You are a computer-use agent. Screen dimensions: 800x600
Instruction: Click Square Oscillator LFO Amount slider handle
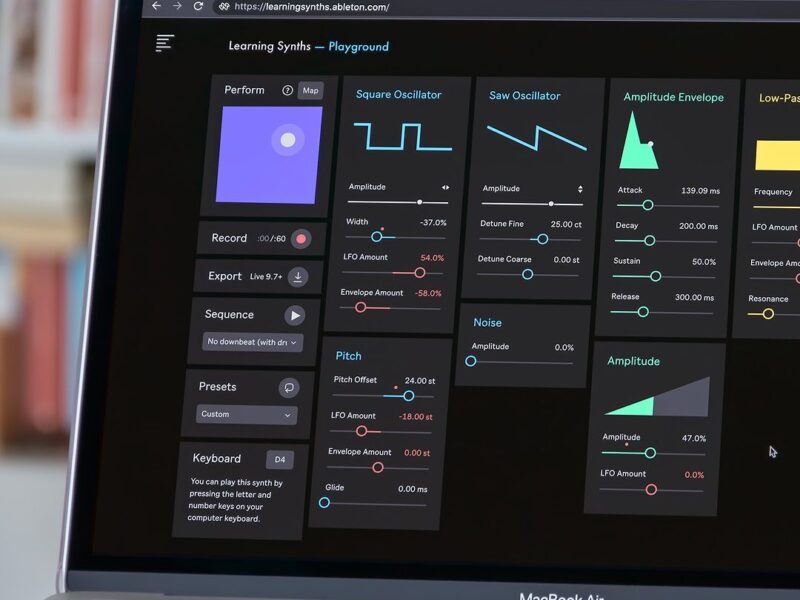419,273
